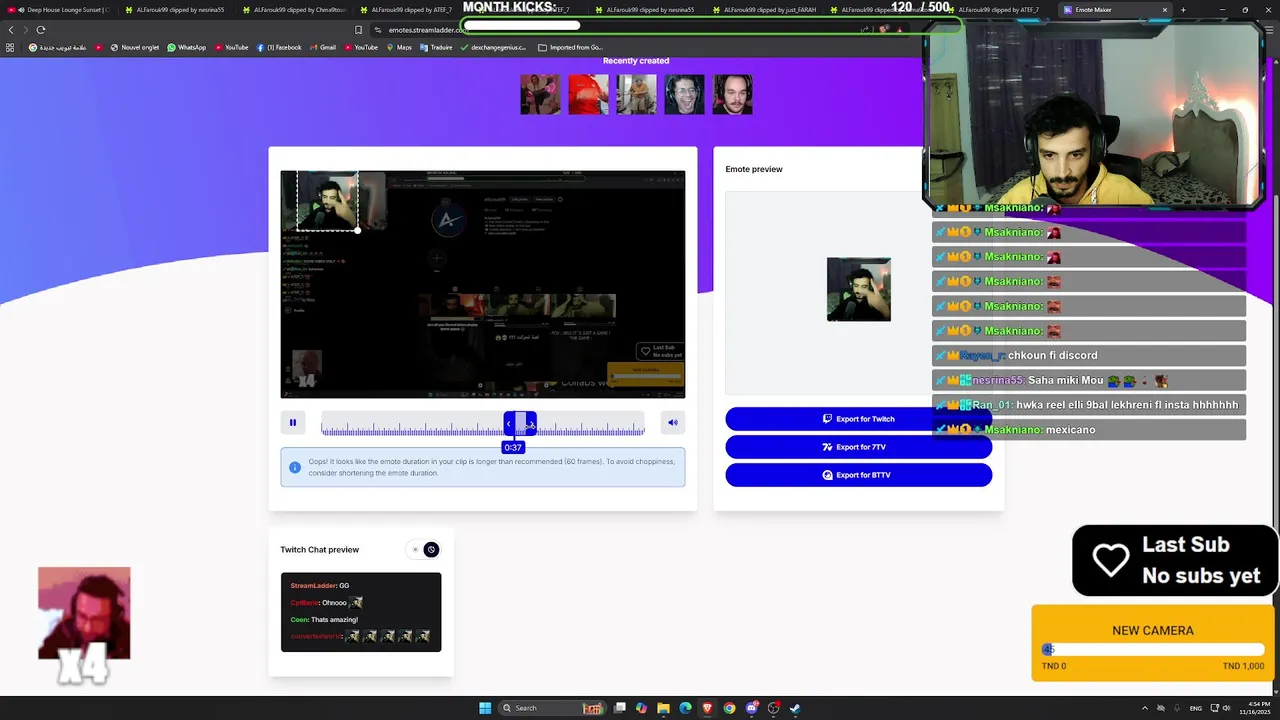1280x720 pixels.
Task: Open Task View on the taskbar
Action: (x=620, y=708)
